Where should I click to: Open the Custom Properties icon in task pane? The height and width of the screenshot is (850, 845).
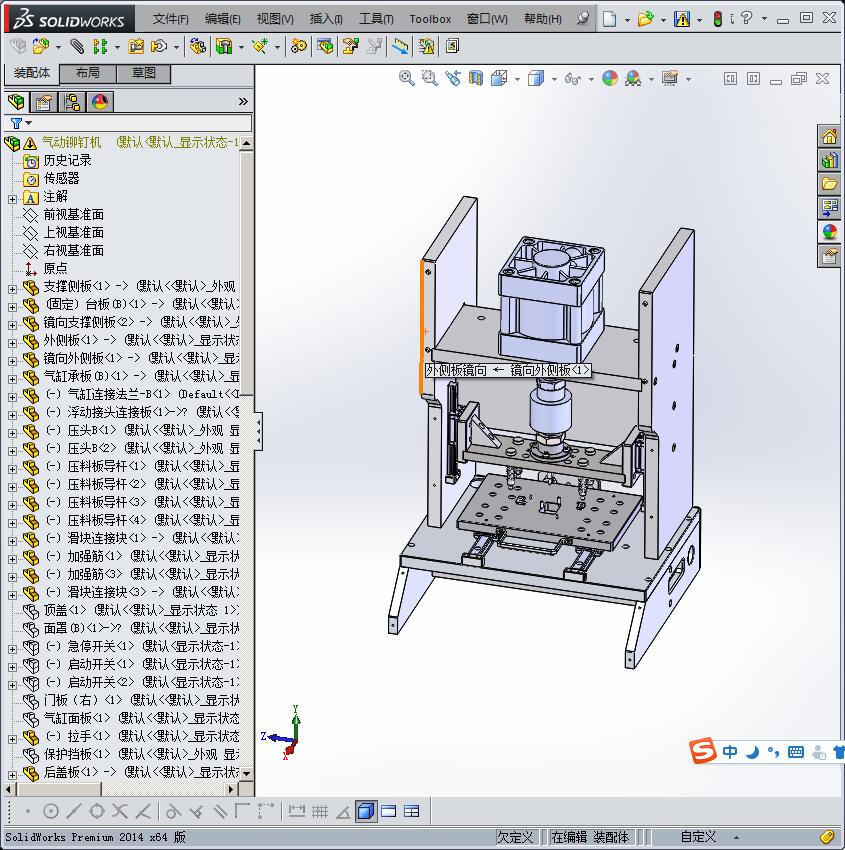tap(829, 255)
